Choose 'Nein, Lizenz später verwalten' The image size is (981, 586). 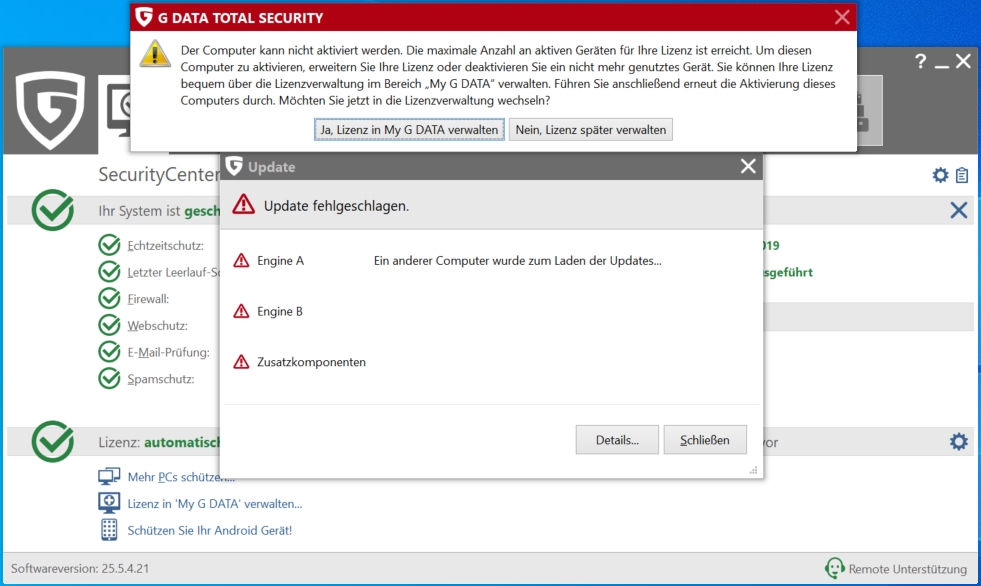591,129
